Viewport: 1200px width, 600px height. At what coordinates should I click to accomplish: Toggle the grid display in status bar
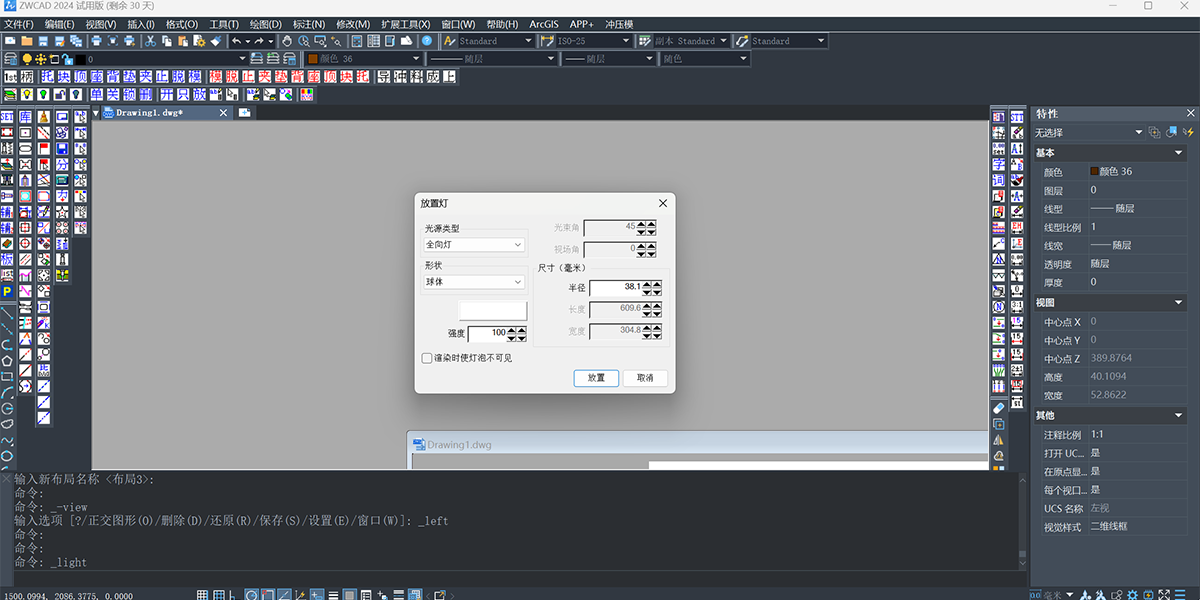point(203,595)
